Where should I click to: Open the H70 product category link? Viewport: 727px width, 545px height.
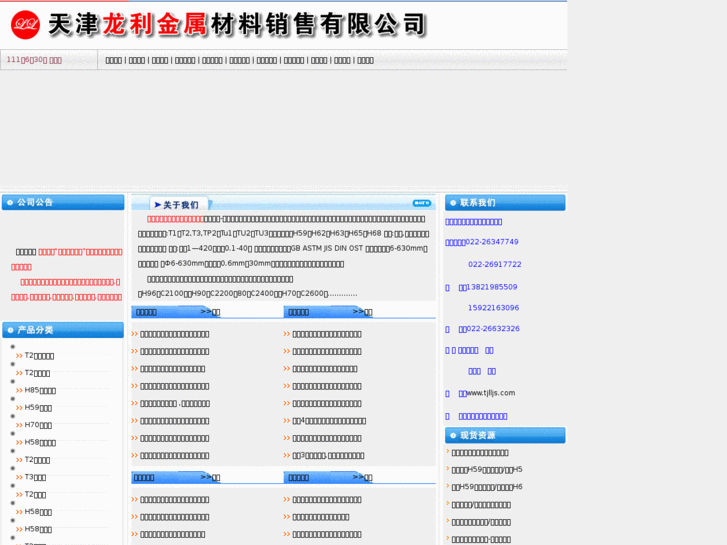click(x=38, y=425)
